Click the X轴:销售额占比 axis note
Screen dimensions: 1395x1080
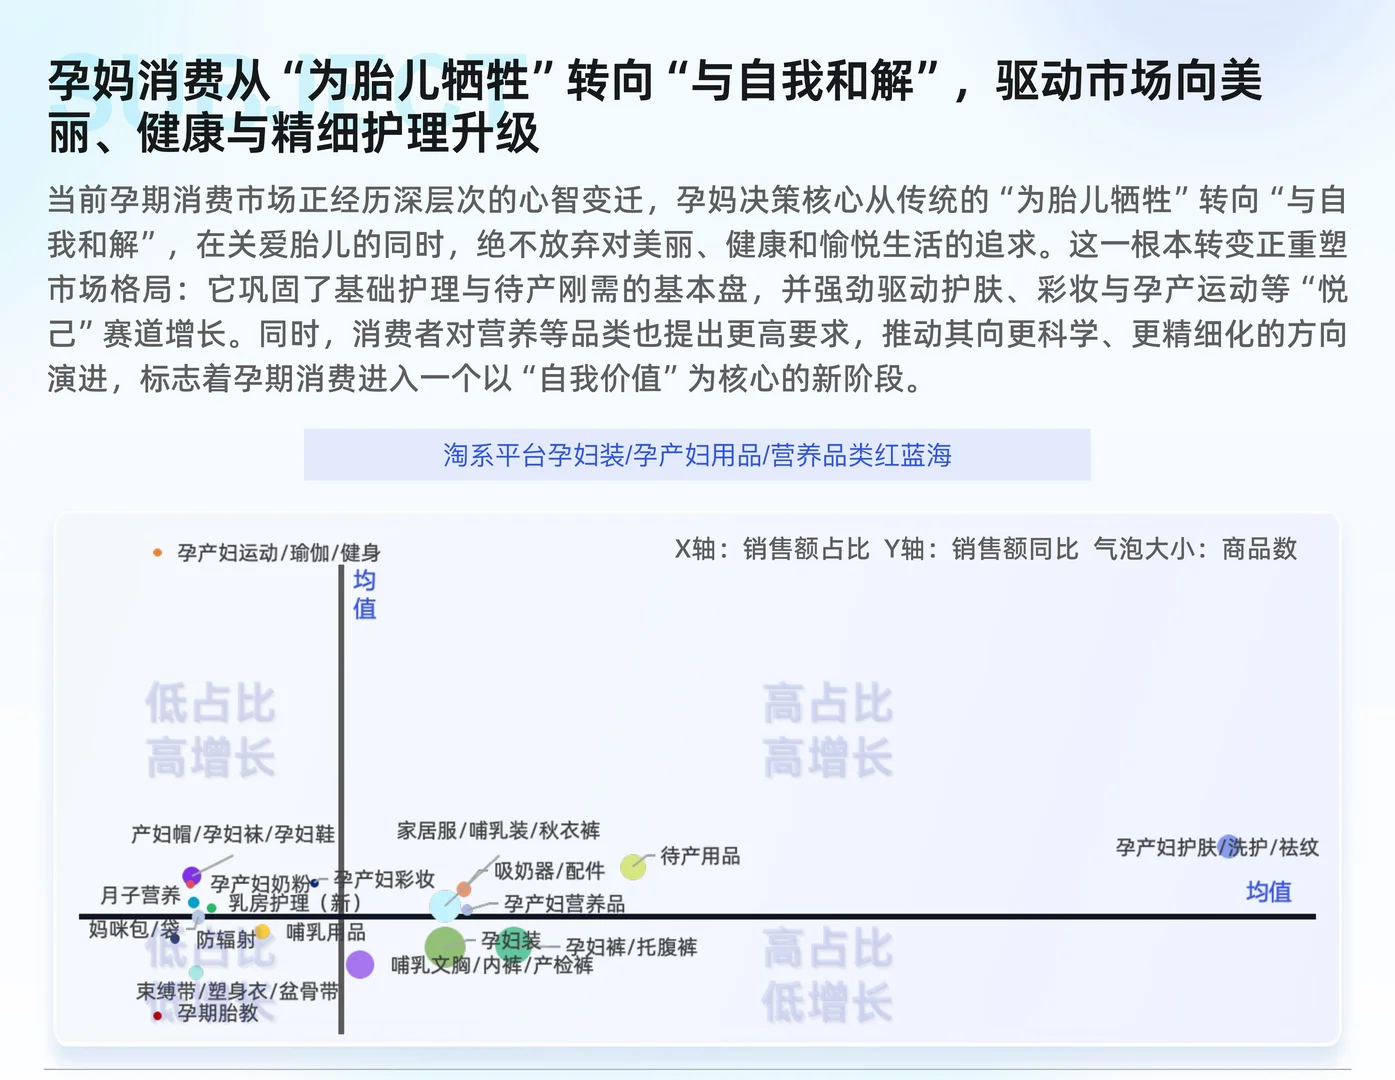(x=771, y=549)
